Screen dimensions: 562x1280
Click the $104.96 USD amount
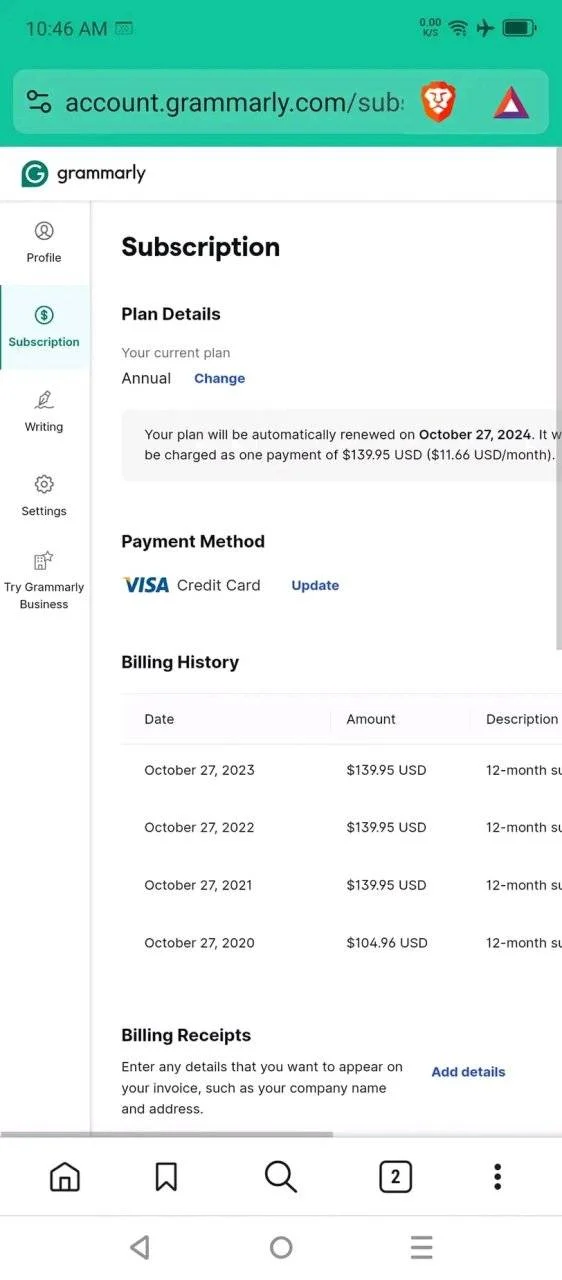387,942
